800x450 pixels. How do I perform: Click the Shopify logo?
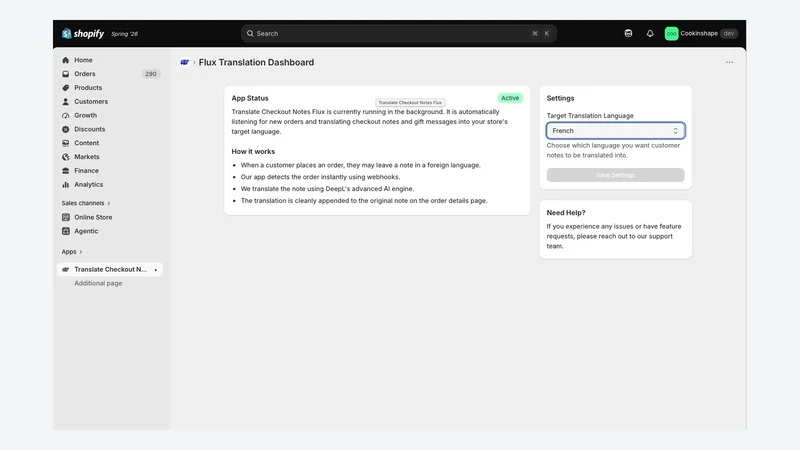click(x=83, y=34)
